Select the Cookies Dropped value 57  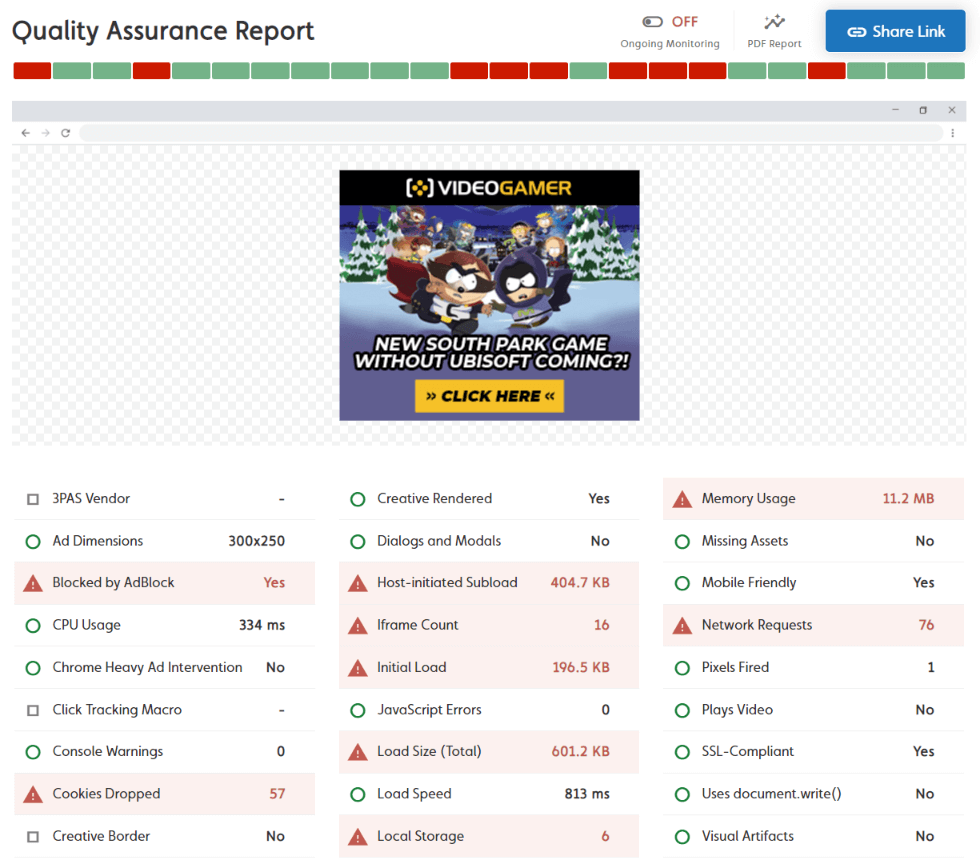(x=277, y=793)
